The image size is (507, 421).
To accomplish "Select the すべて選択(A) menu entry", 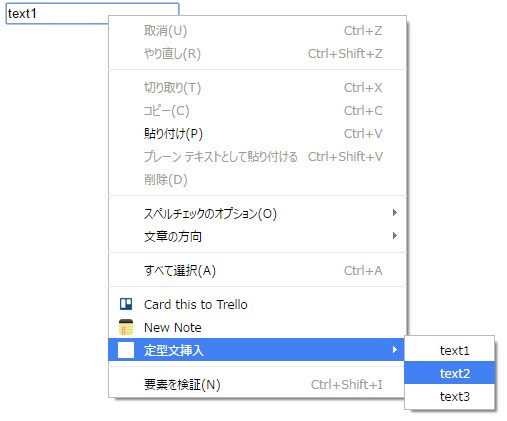I will (x=257, y=270).
